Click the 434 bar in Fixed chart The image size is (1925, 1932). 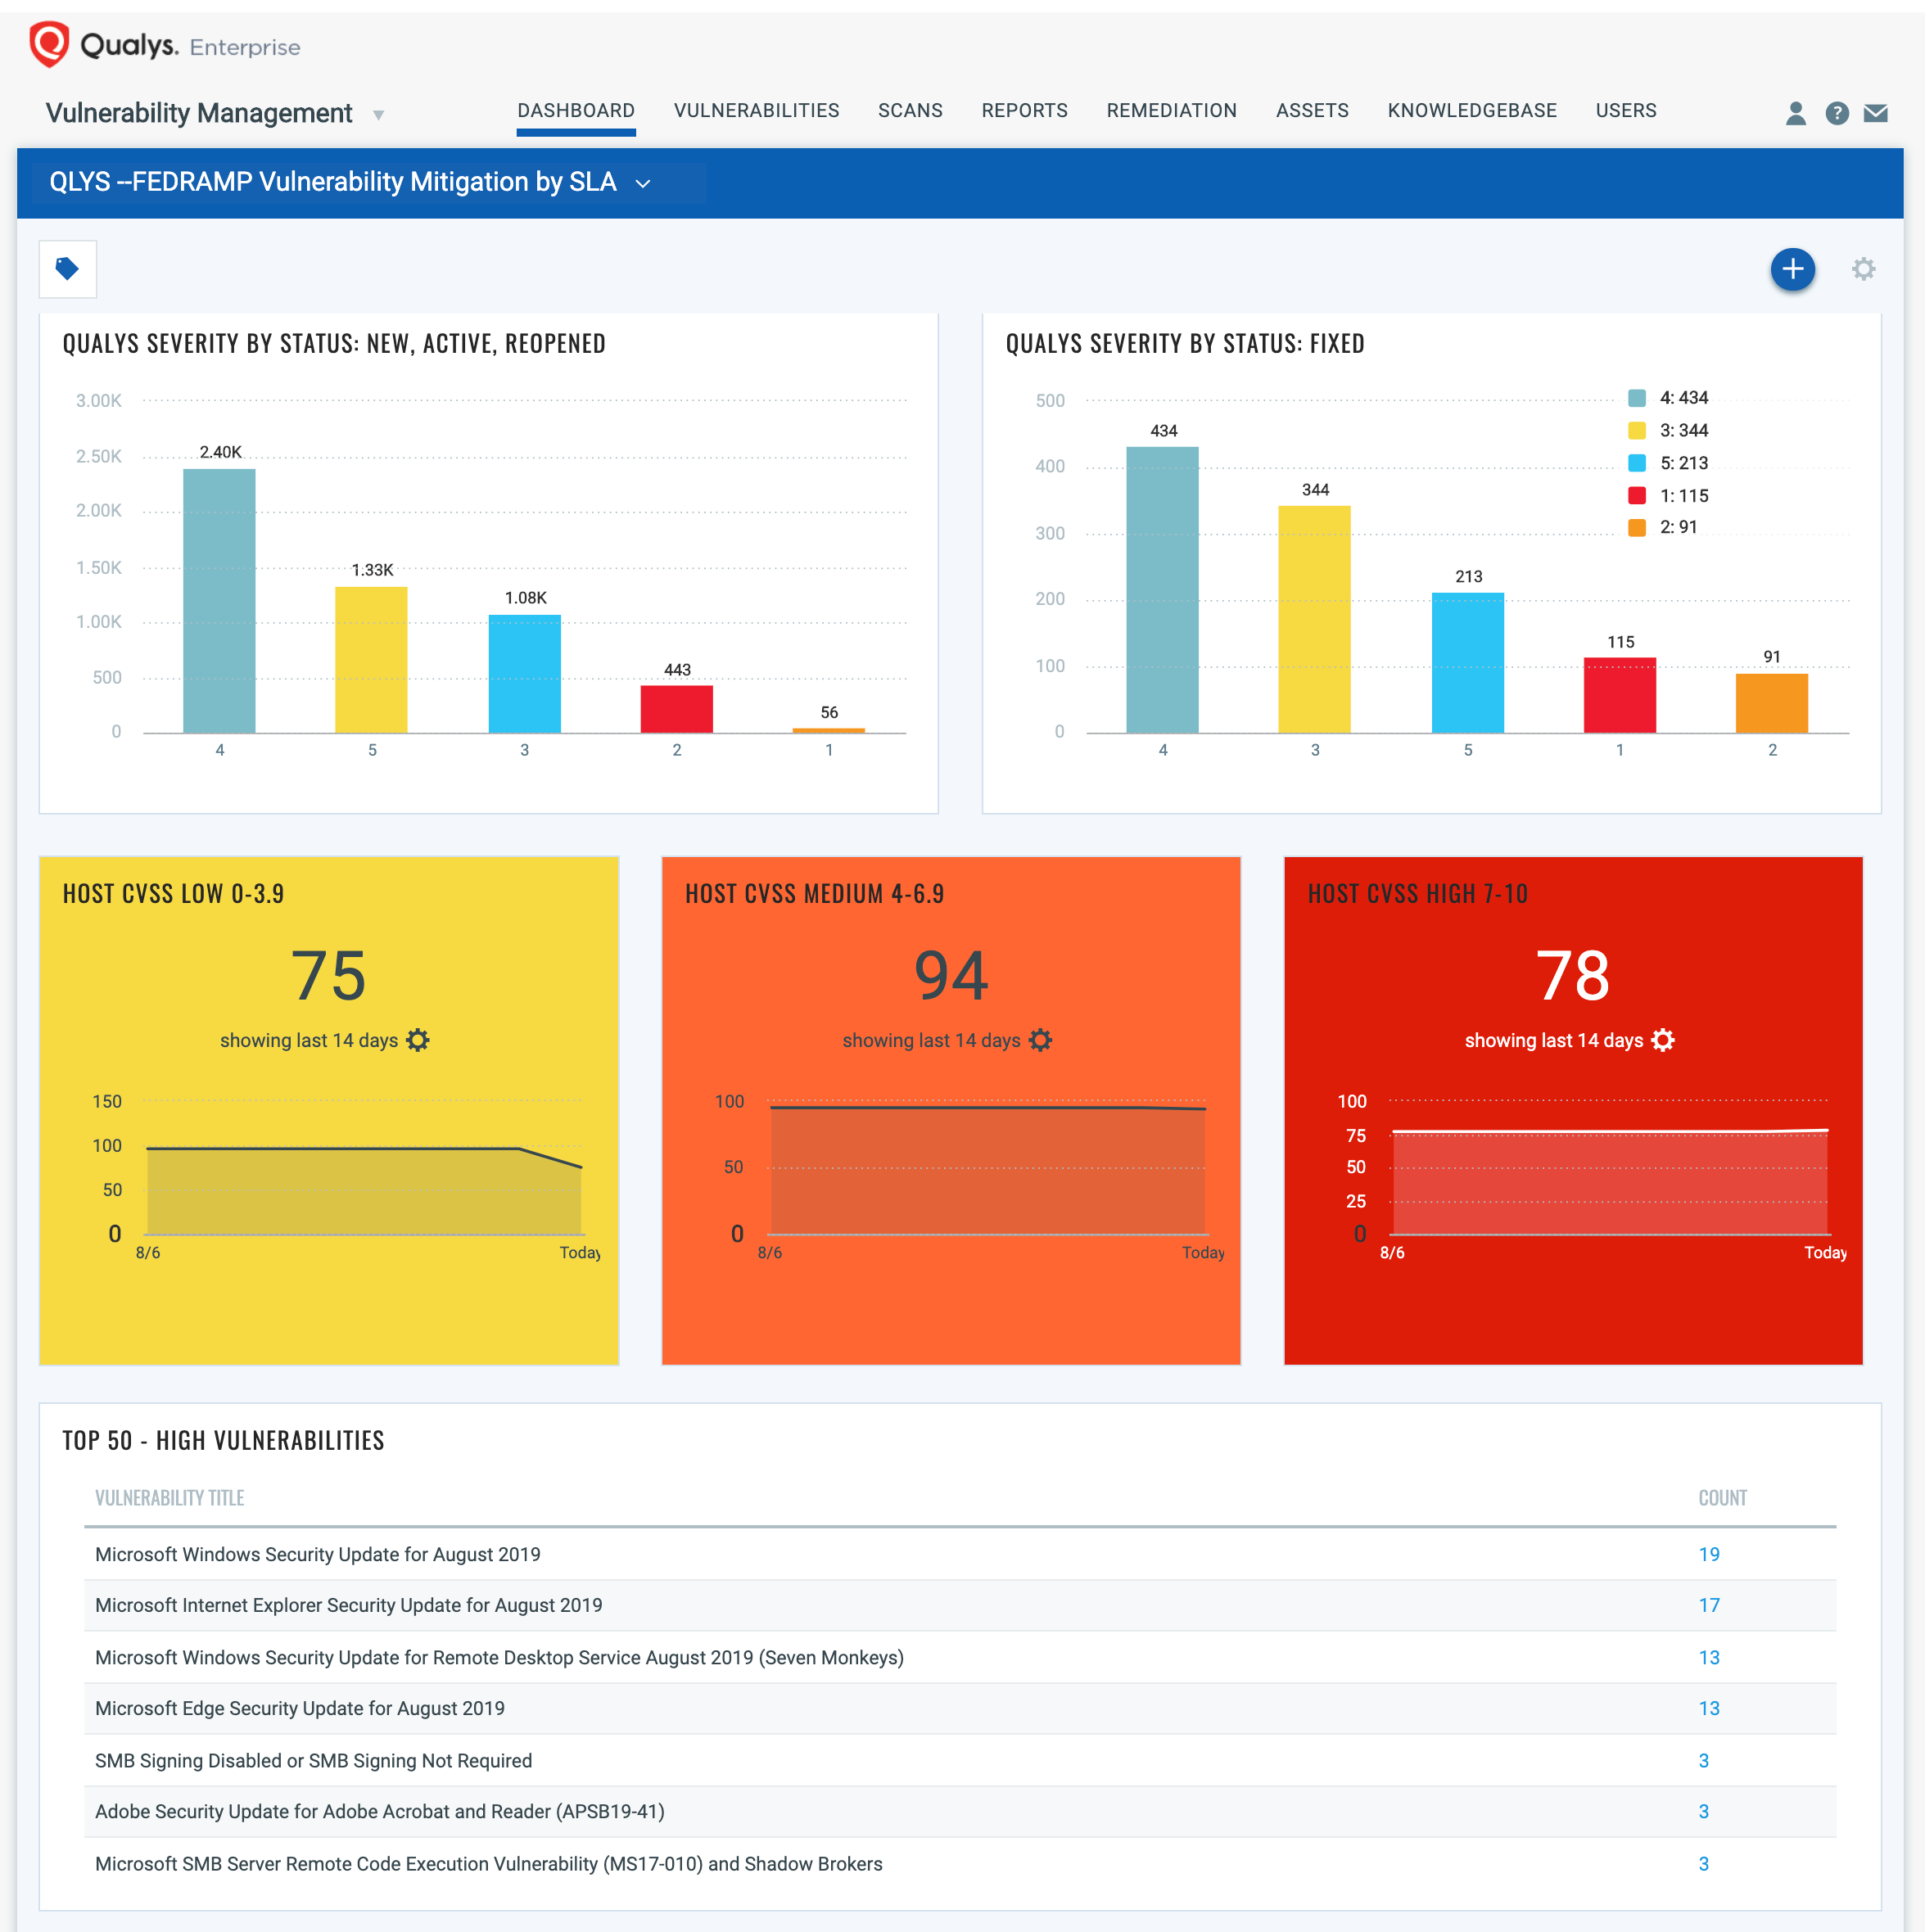pos(1162,590)
